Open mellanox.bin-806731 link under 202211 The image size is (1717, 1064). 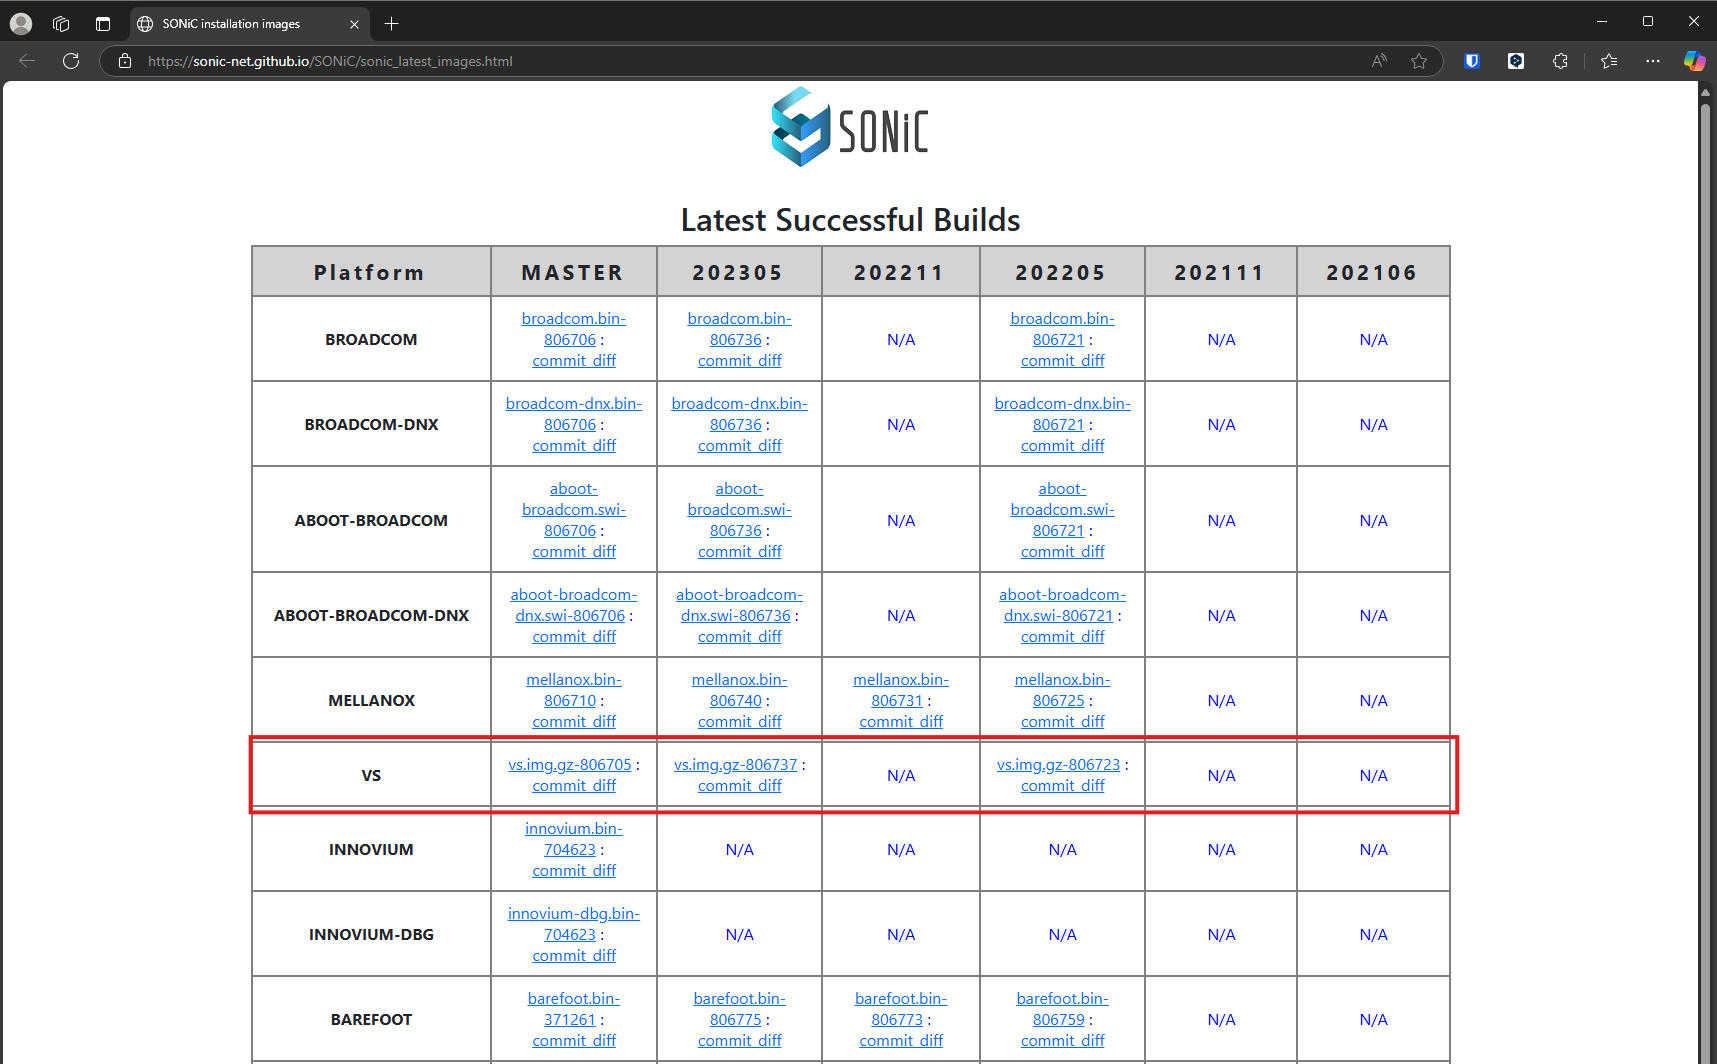coord(900,690)
